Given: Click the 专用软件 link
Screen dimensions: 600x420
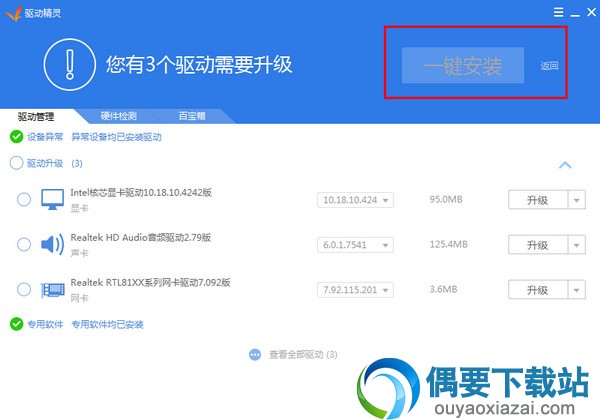Looking at the screenshot, I should click(45, 324).
